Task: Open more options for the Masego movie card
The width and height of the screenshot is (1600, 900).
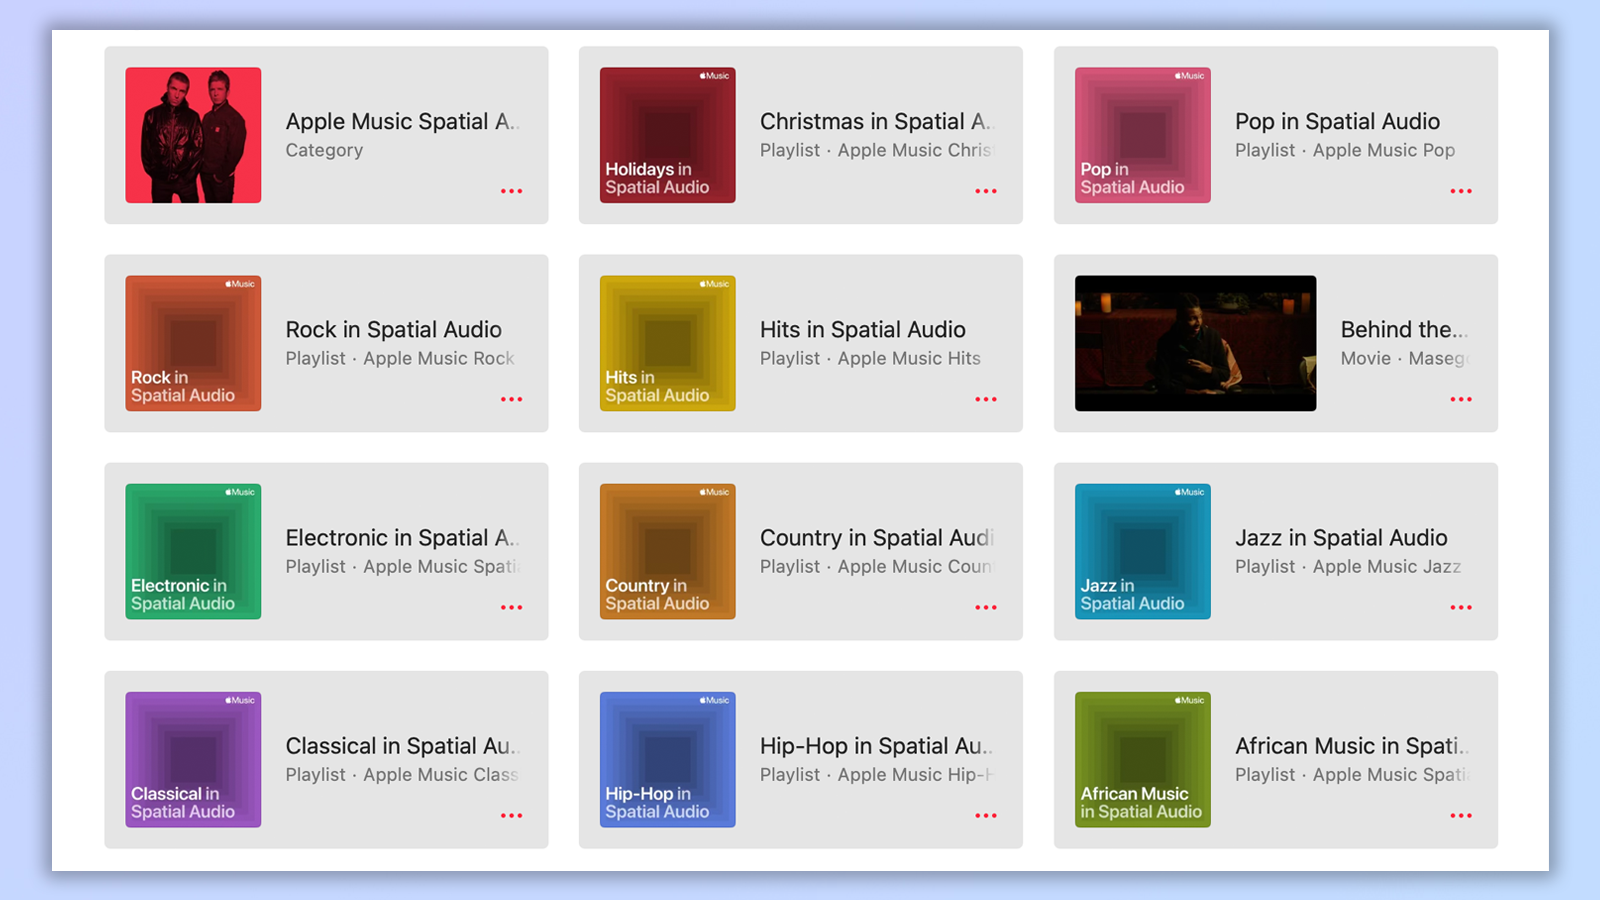Action: pyautogui.click(x=1460, y=398)
